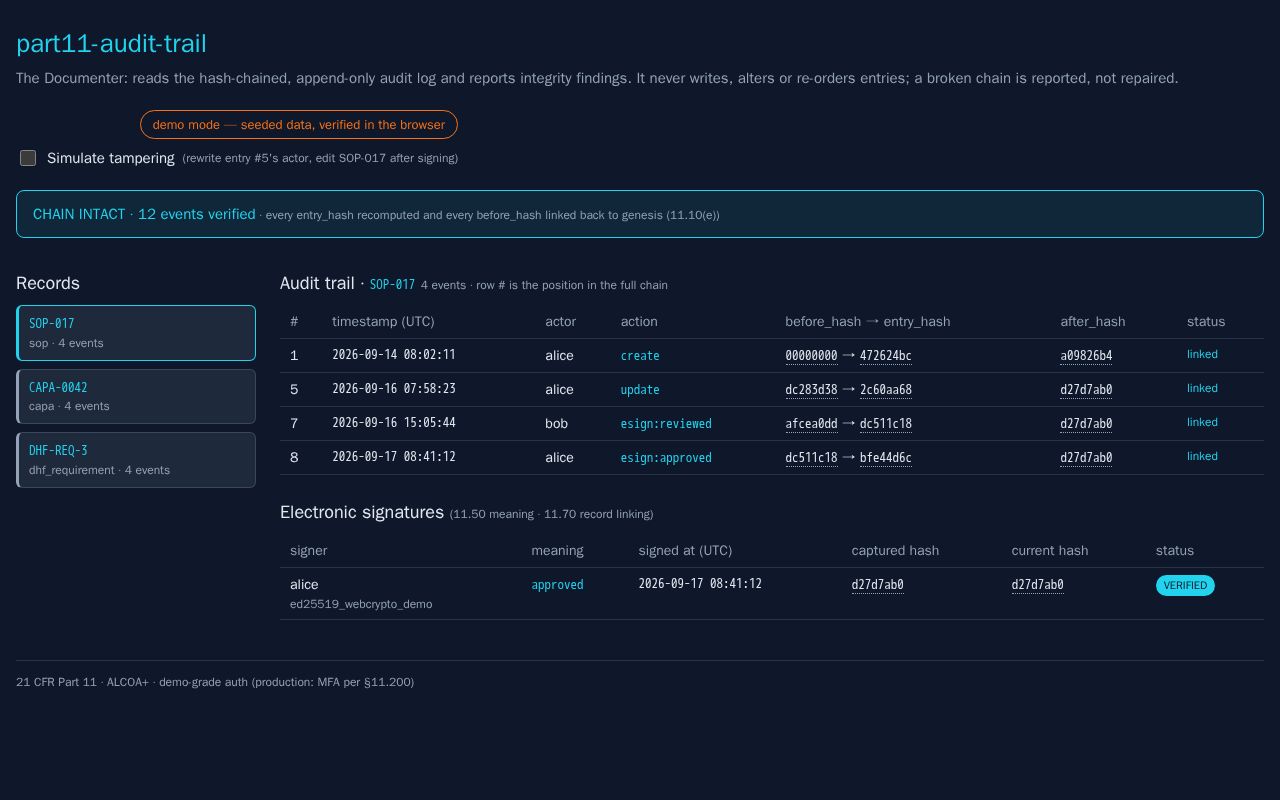Click the SOP-017 label in Audit trail heading

point(392,285)
